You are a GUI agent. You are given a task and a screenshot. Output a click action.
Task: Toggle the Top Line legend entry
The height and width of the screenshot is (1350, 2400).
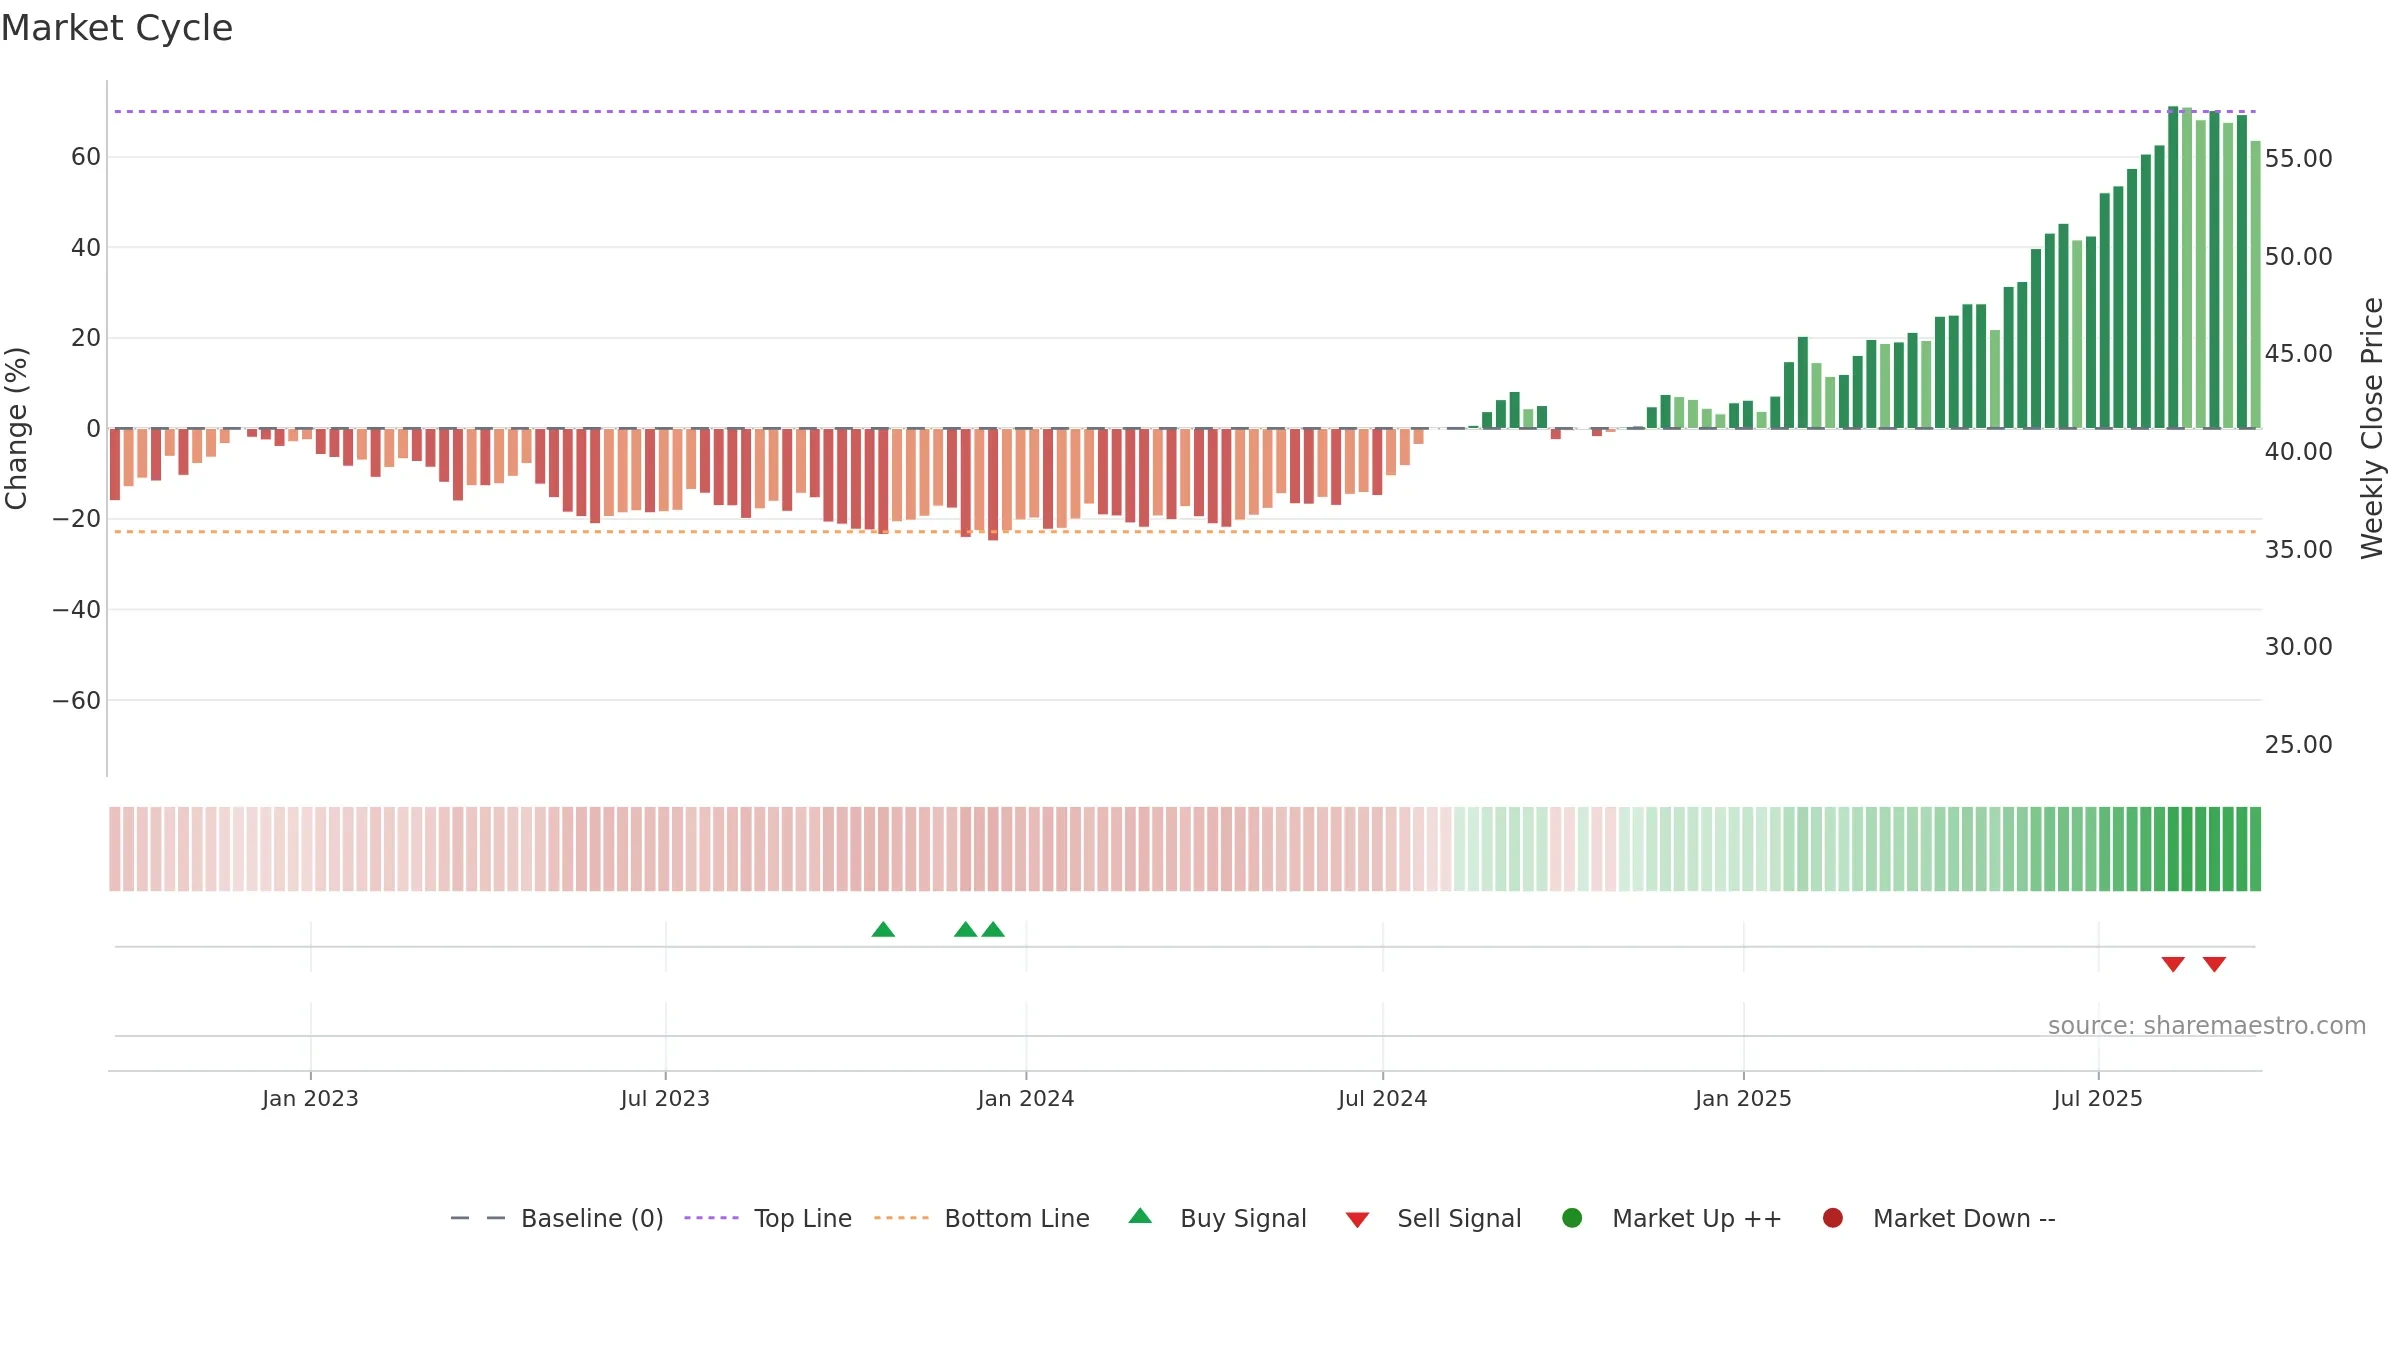click(x=768, y=1218)
